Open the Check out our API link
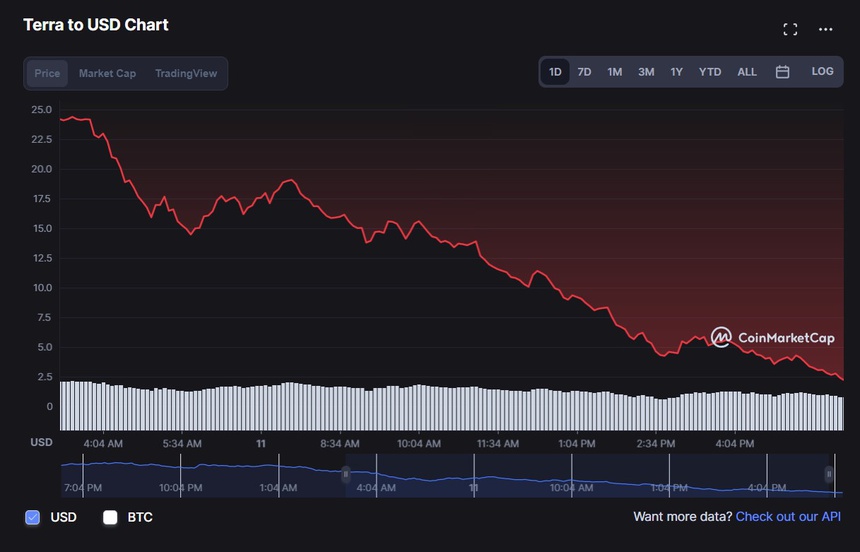Screen dimensions: 860x552 pyautogui.click(x=786, y=517)
